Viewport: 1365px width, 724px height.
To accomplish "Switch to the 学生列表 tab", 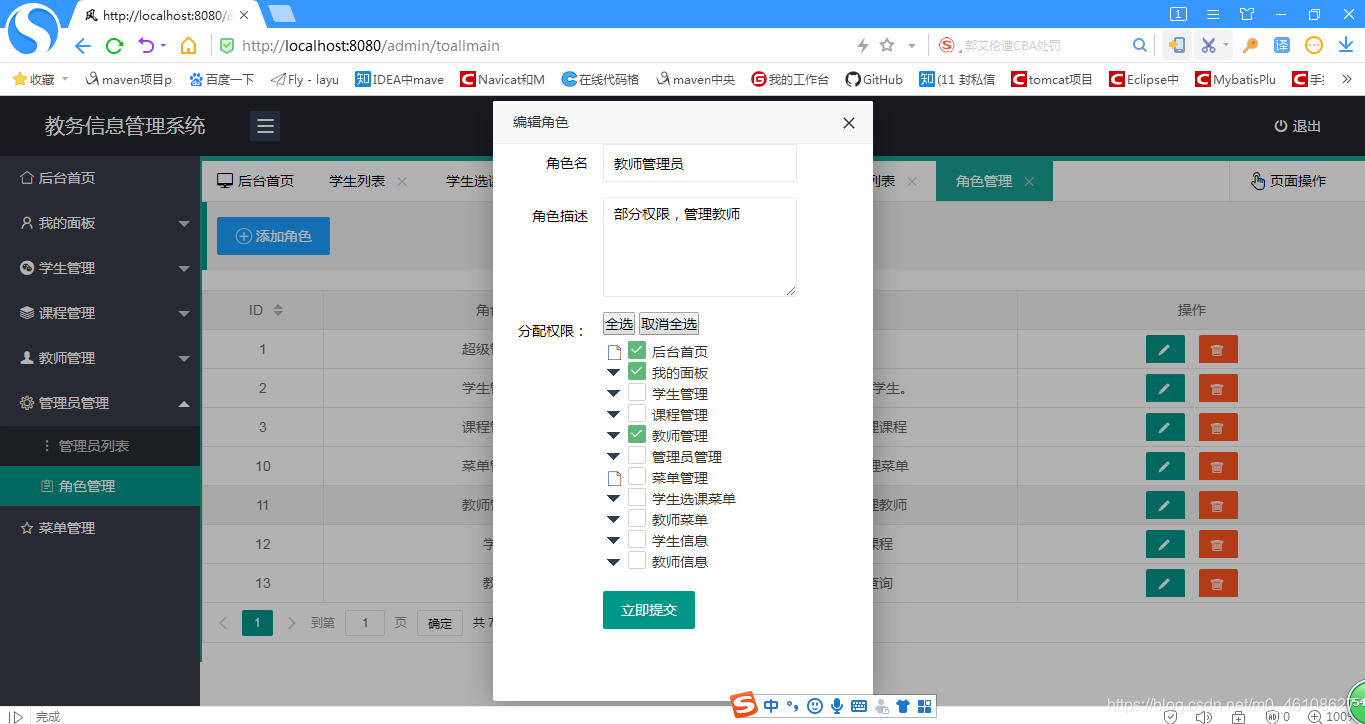I will pyautogui.click(x=357, y=181).
